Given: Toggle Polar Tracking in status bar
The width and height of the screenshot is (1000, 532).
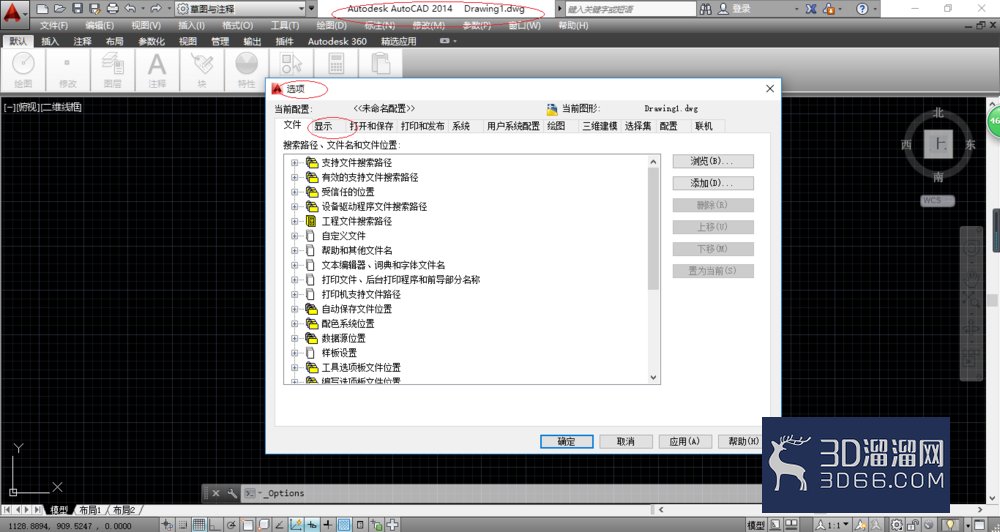Looking at the screenshot, I should click(231, 525).
